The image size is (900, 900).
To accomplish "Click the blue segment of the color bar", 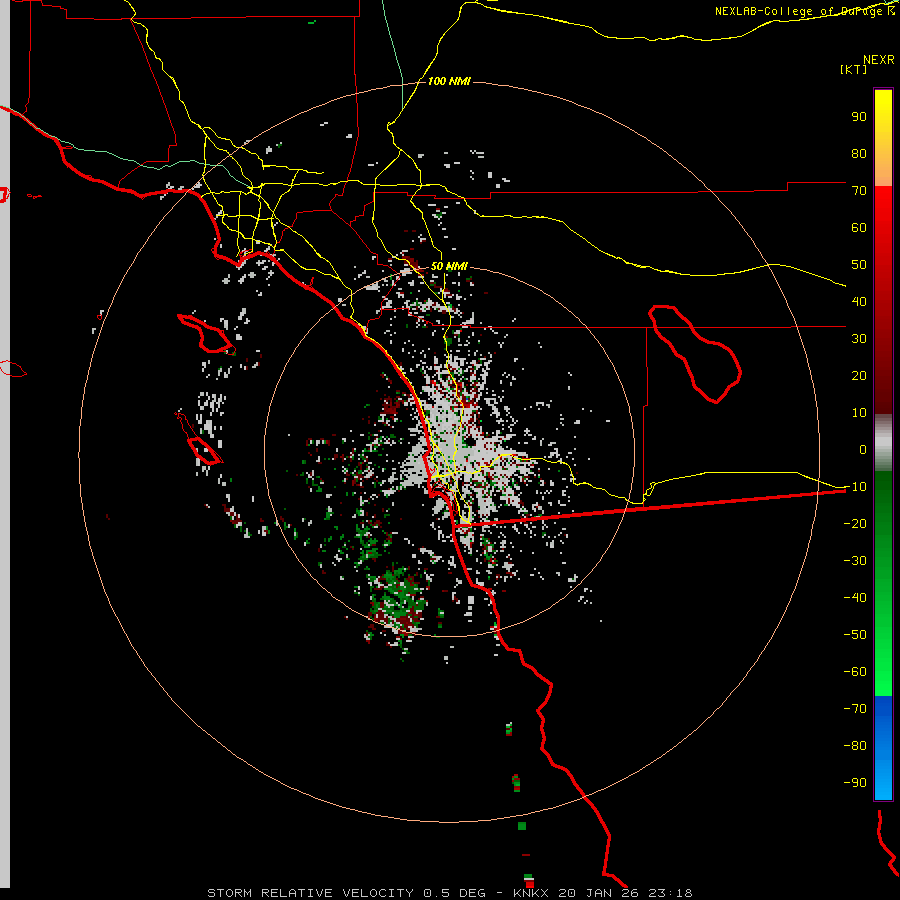I will pyautogui.click(x=883, y=748).
